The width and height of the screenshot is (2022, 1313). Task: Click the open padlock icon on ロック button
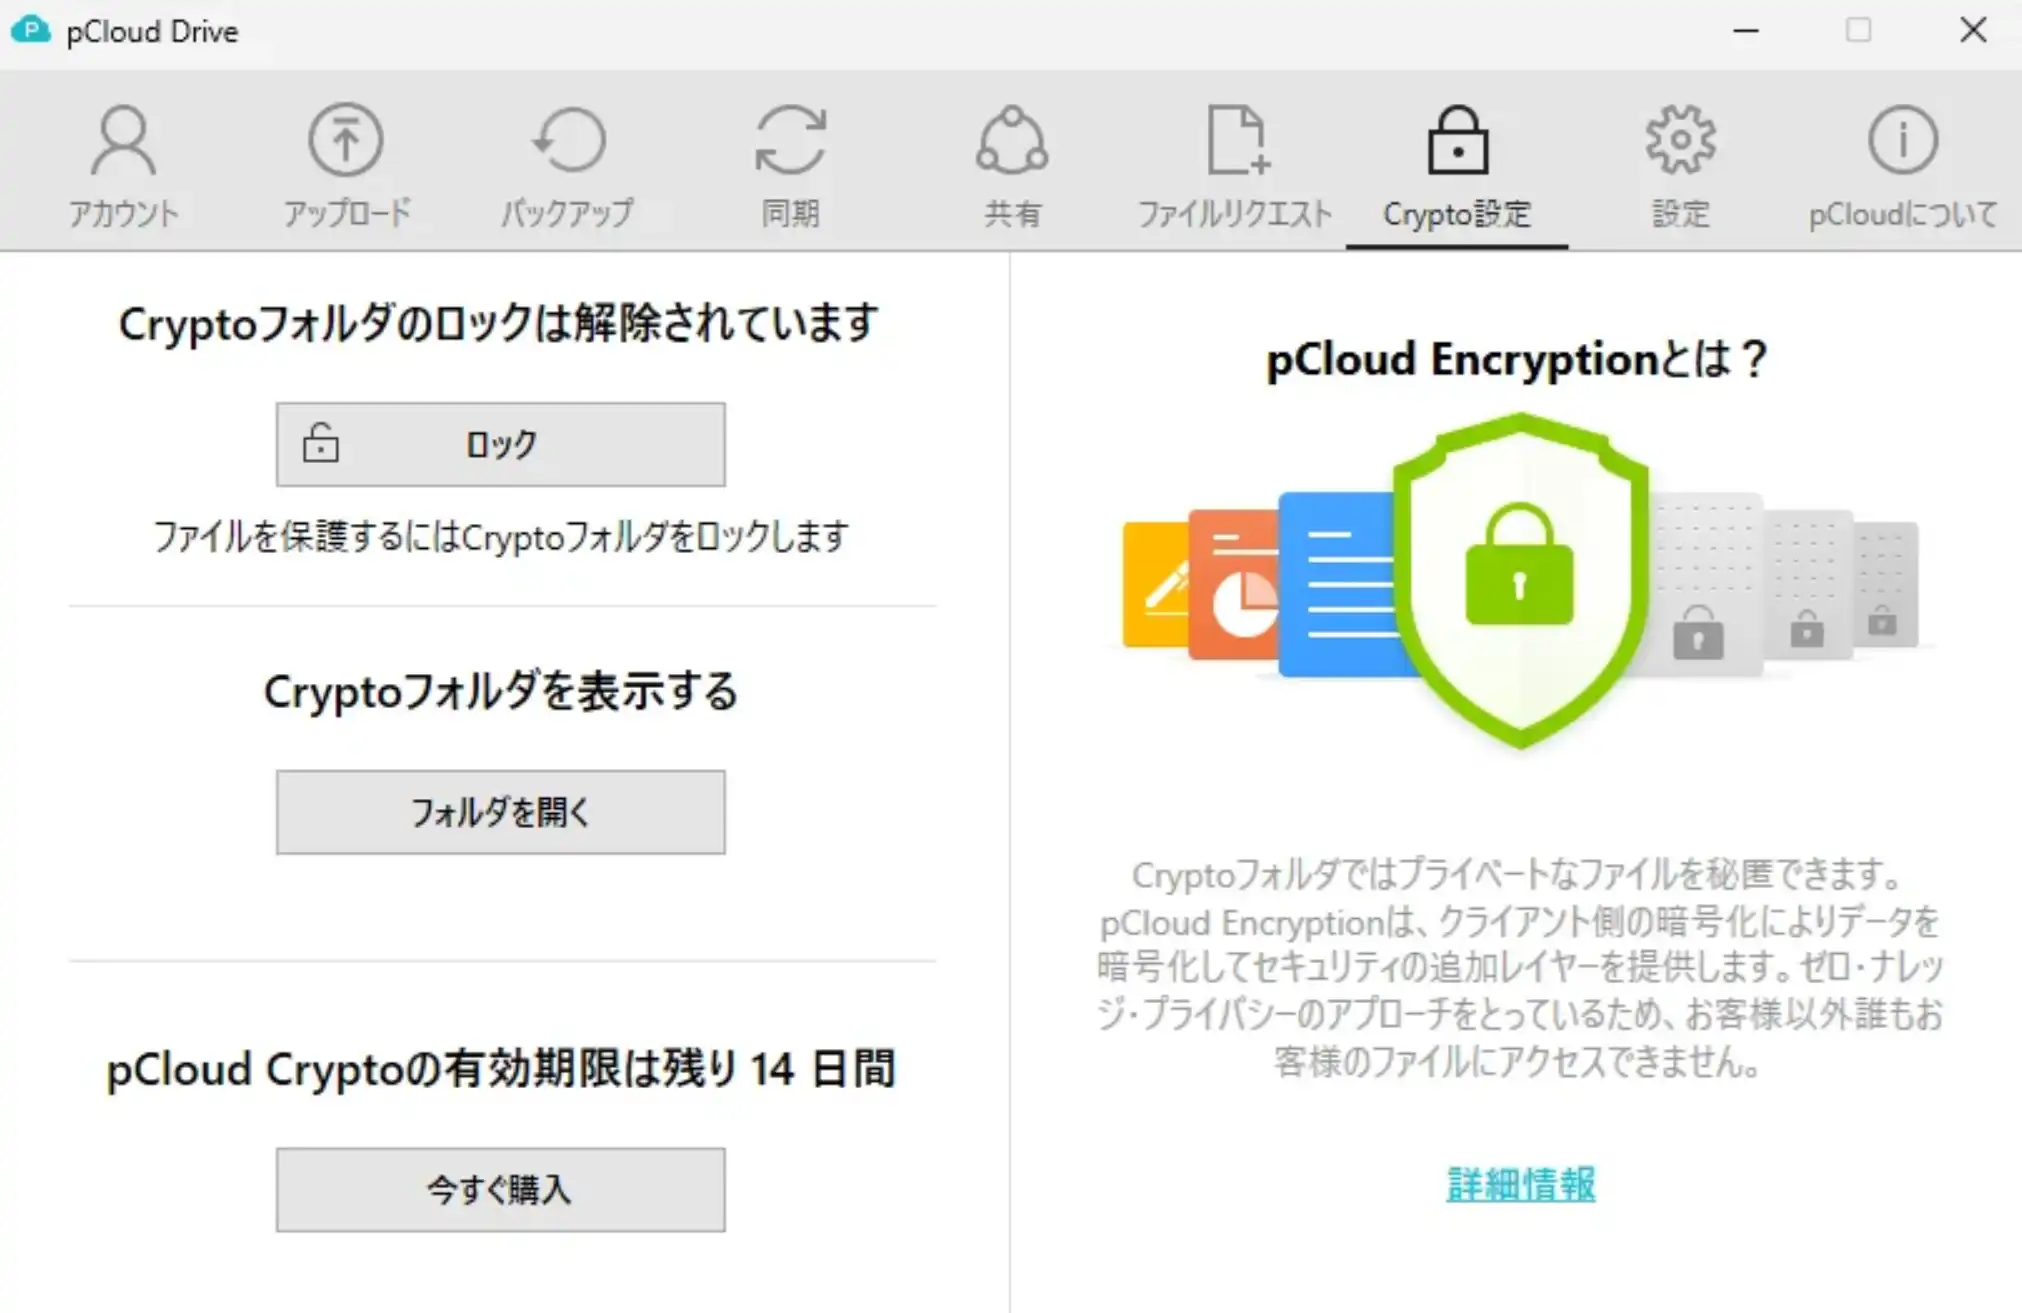click(x=321, y=443)
